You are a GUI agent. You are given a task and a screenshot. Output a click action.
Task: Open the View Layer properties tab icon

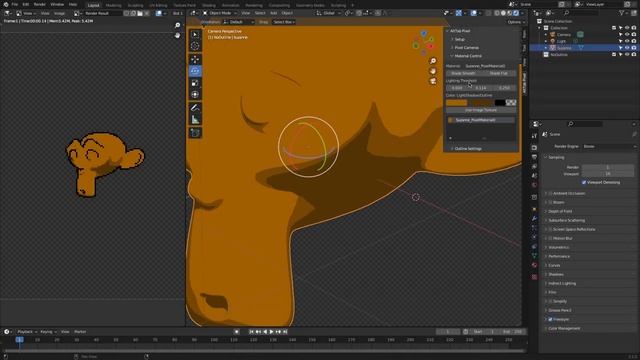pos(534,167)
